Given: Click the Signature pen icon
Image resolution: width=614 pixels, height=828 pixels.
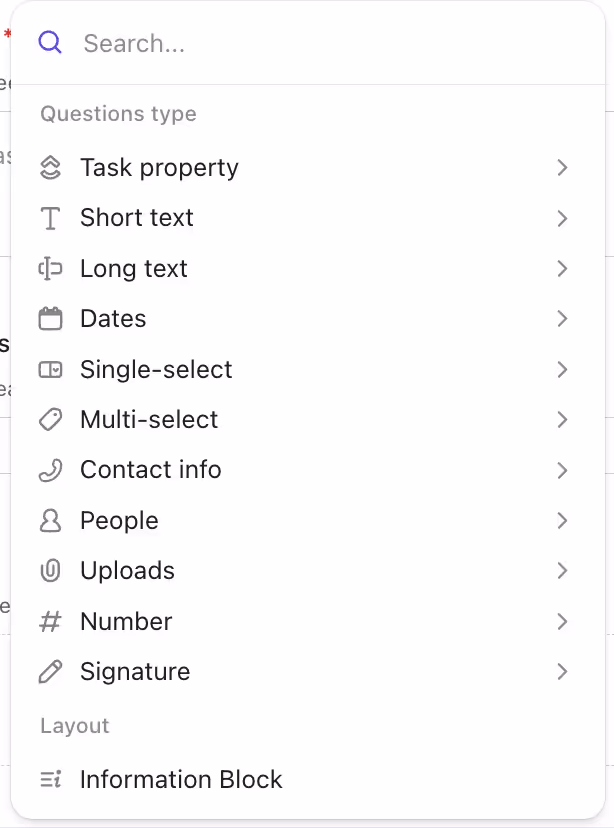Looking at the screenshot, I should 50,671.
